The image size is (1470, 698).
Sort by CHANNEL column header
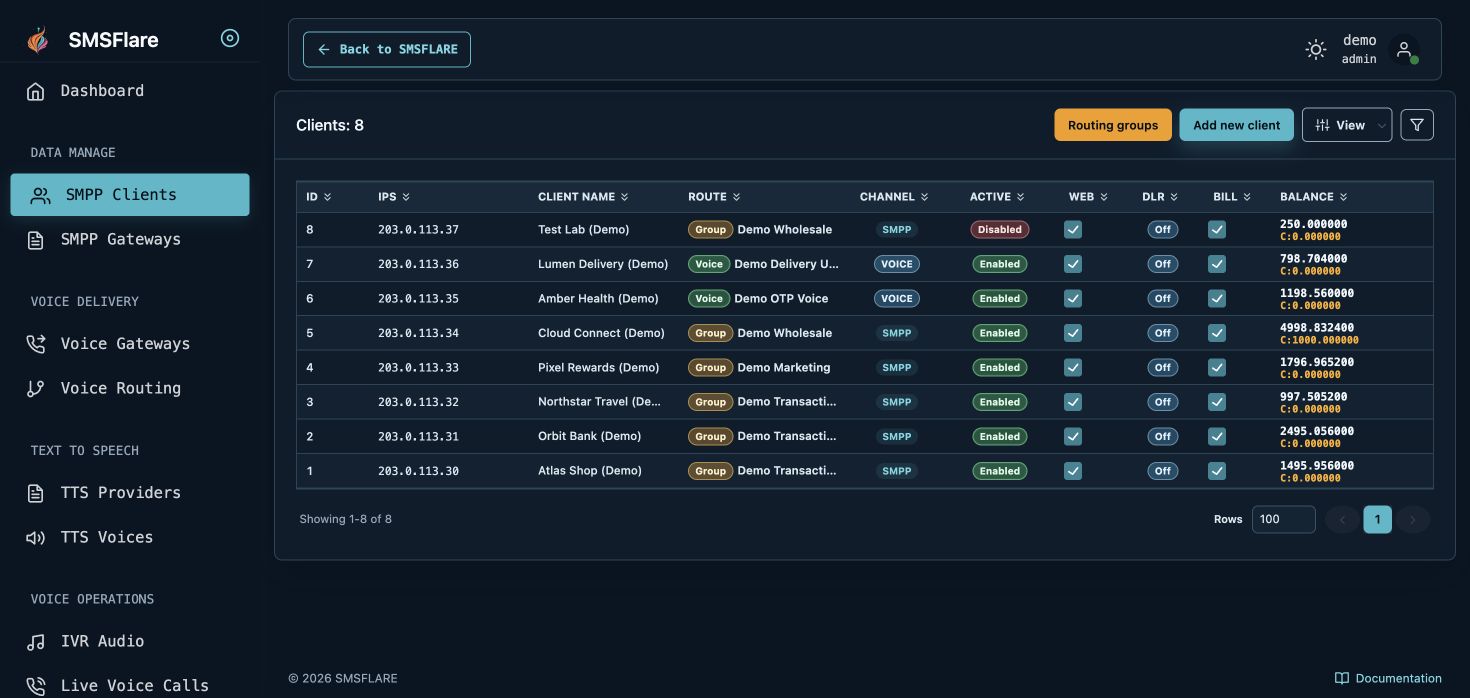coord(894,197)
